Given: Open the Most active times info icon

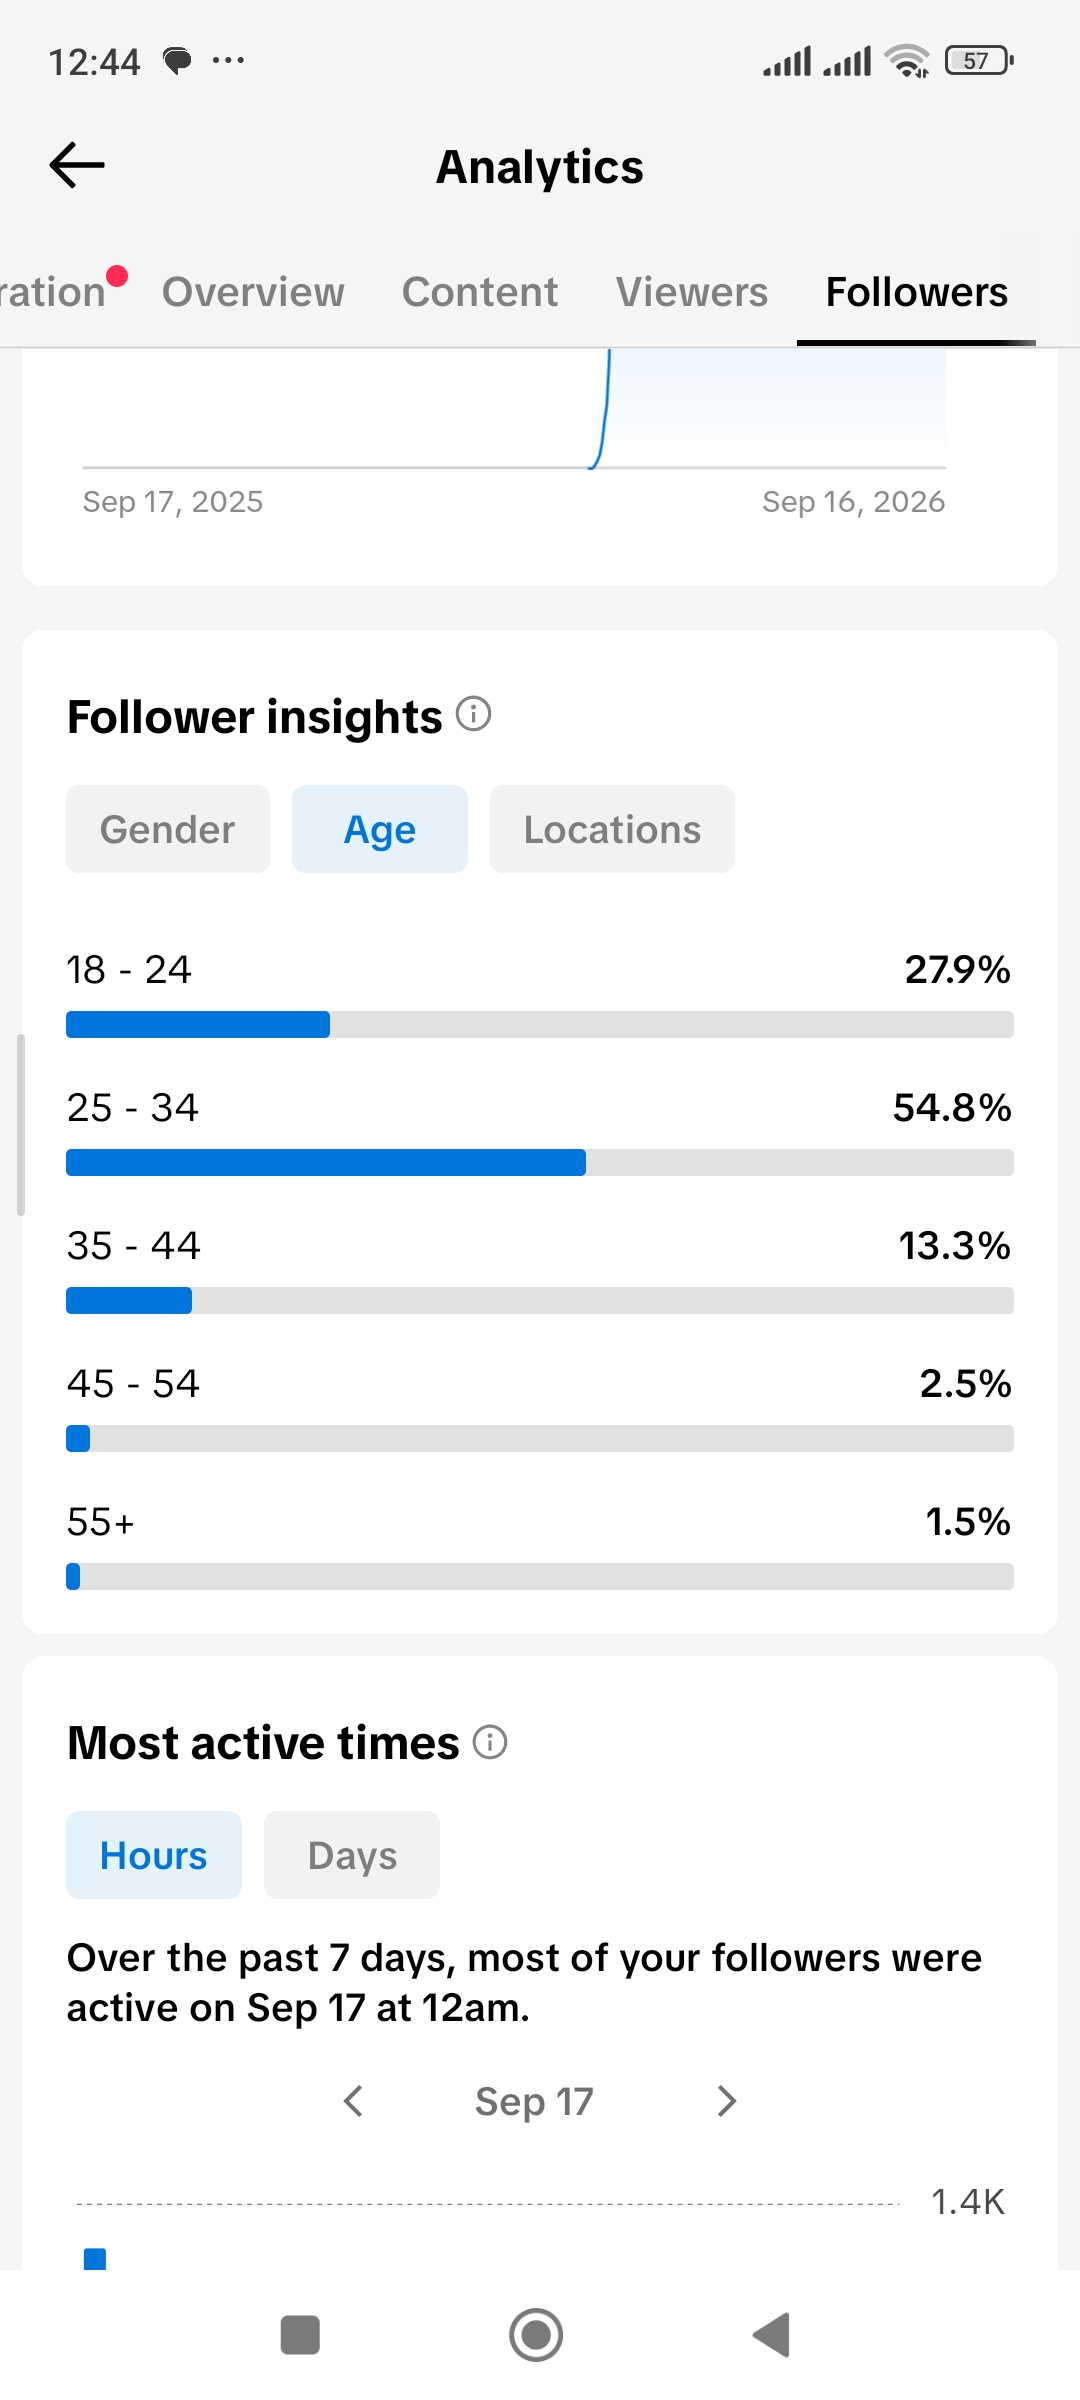Looking at the screenshot, I should click(490, 1742).
